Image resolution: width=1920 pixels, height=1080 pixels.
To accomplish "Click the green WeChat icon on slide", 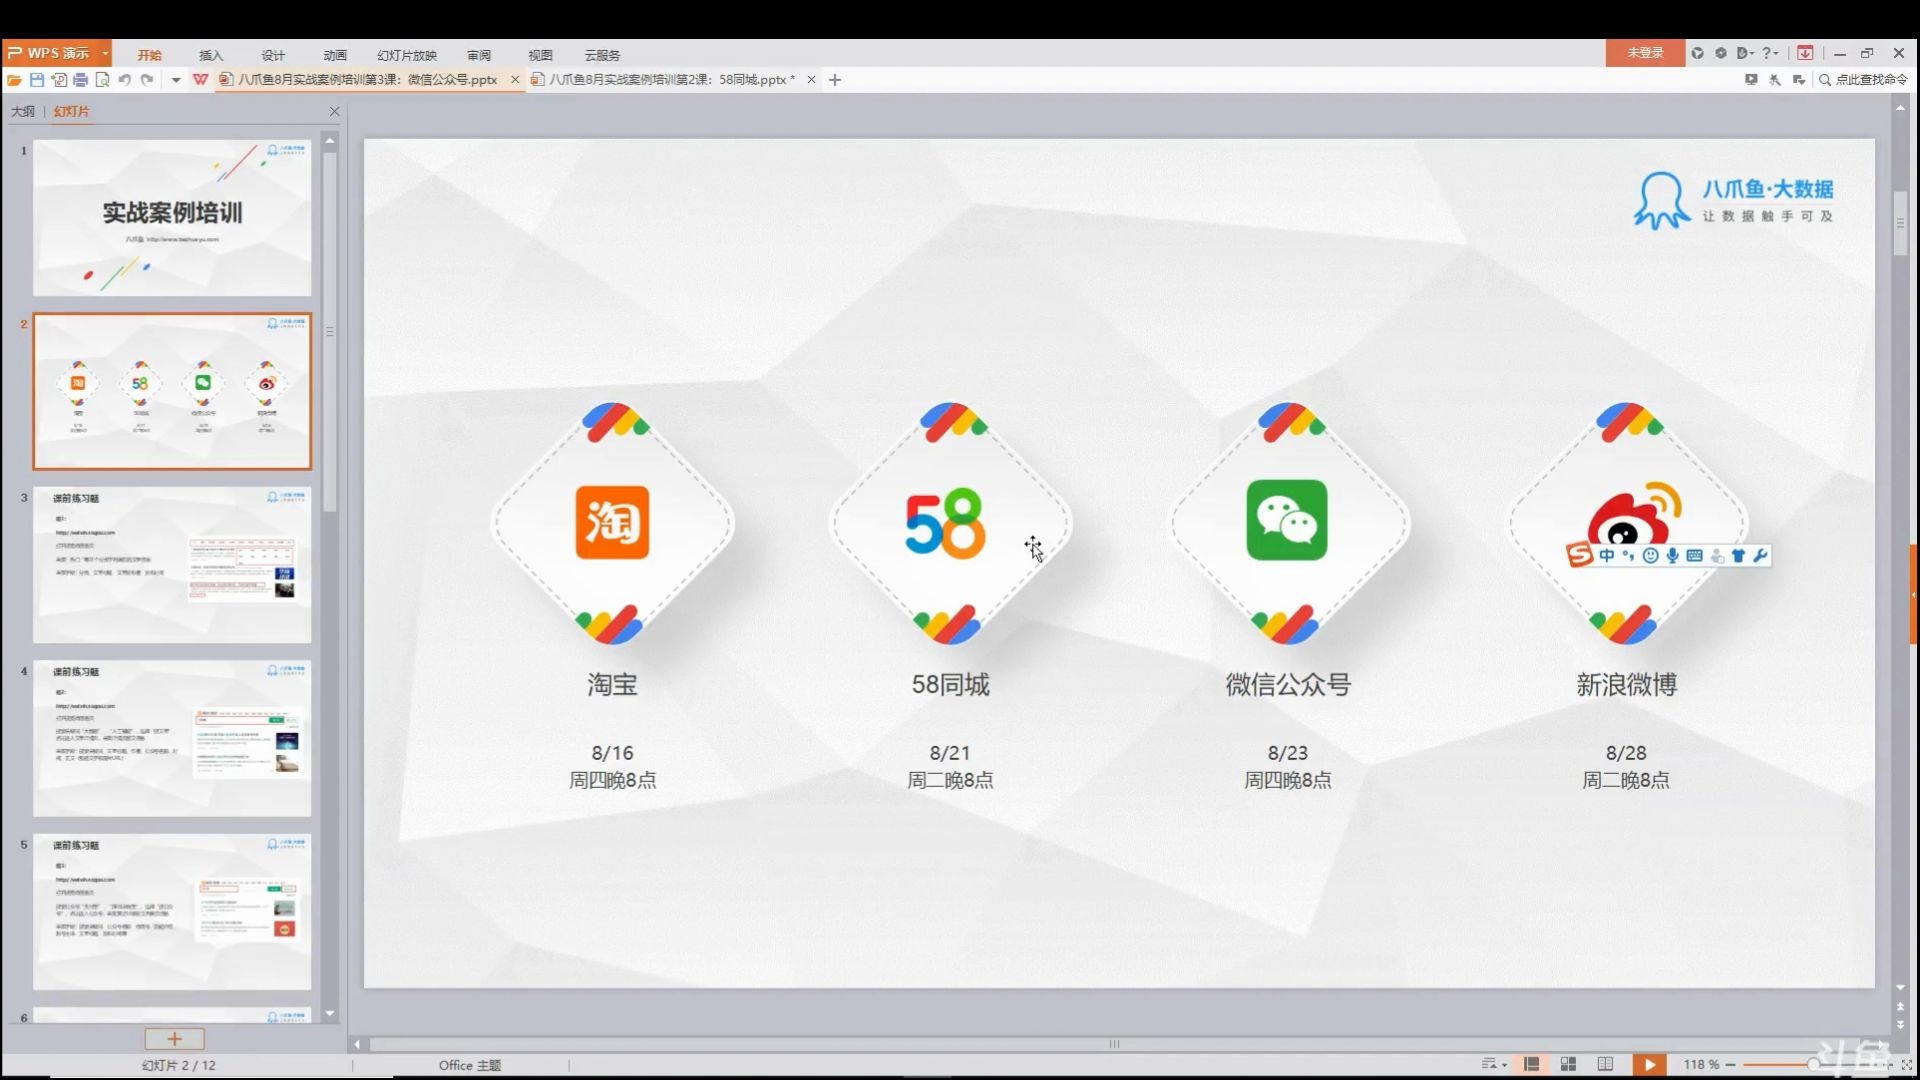I will pos(1287,520).
